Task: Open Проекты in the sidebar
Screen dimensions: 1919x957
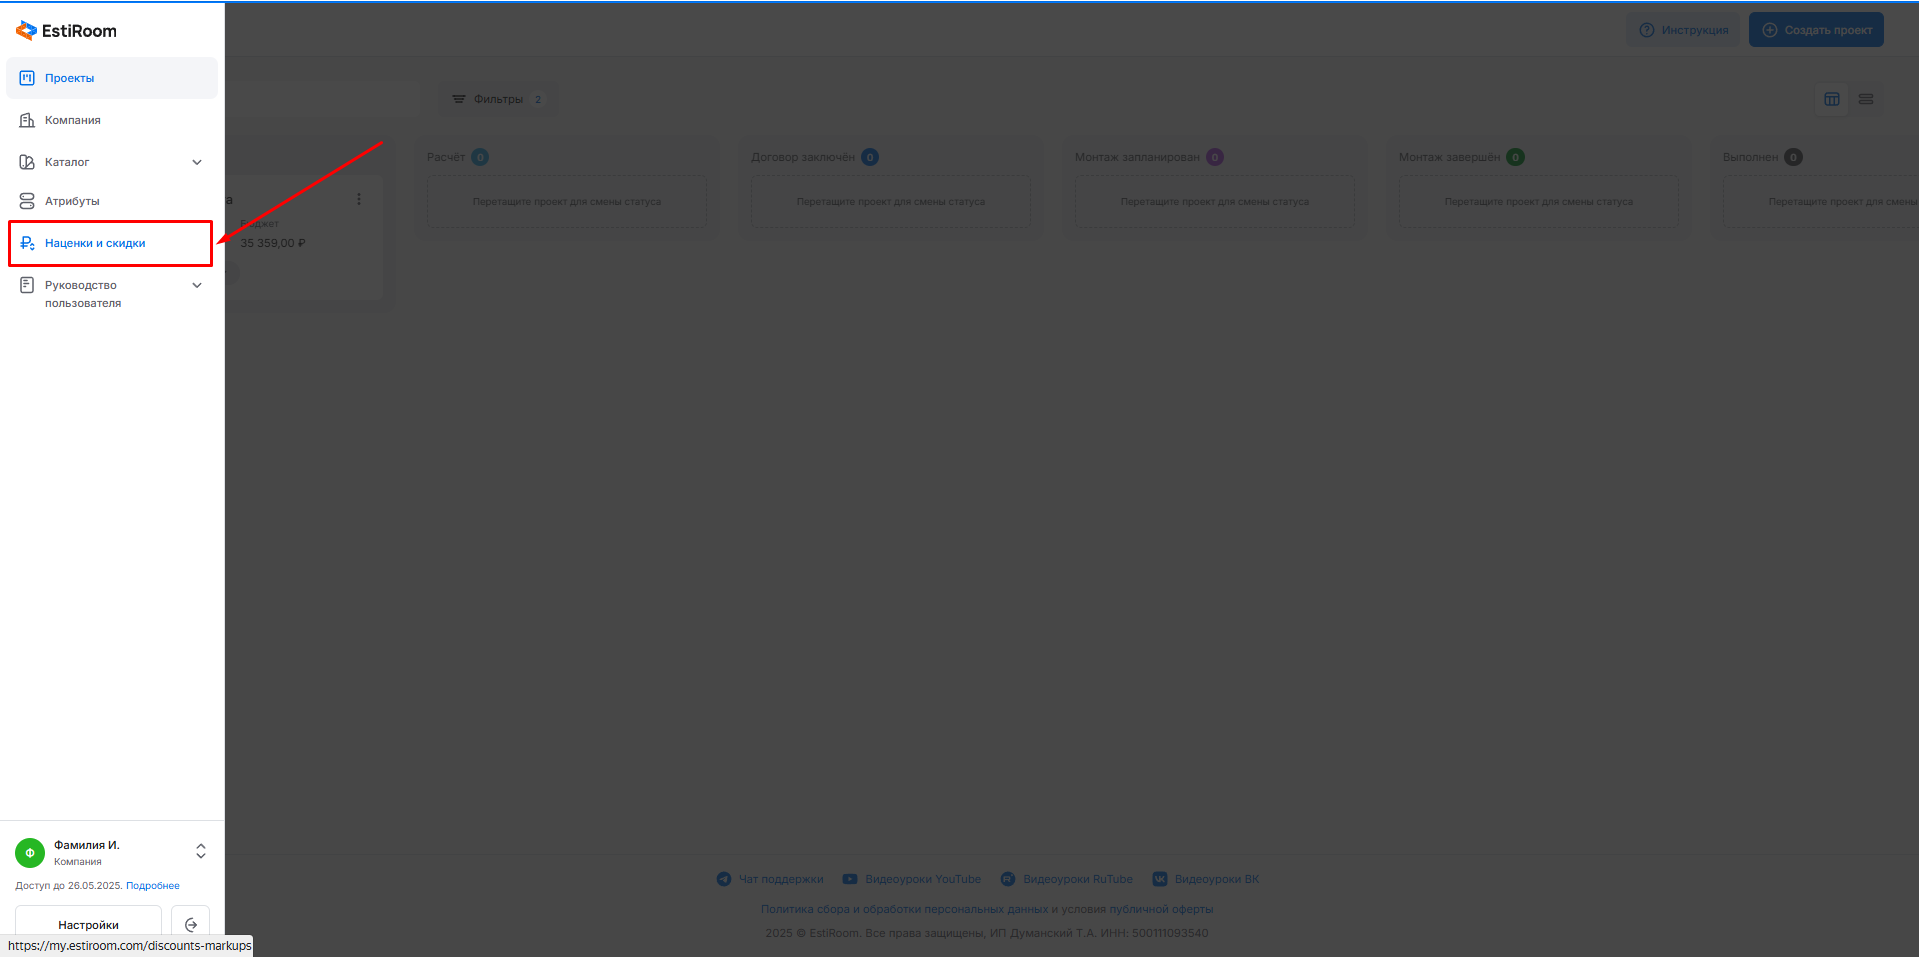Action: (69, 78)
